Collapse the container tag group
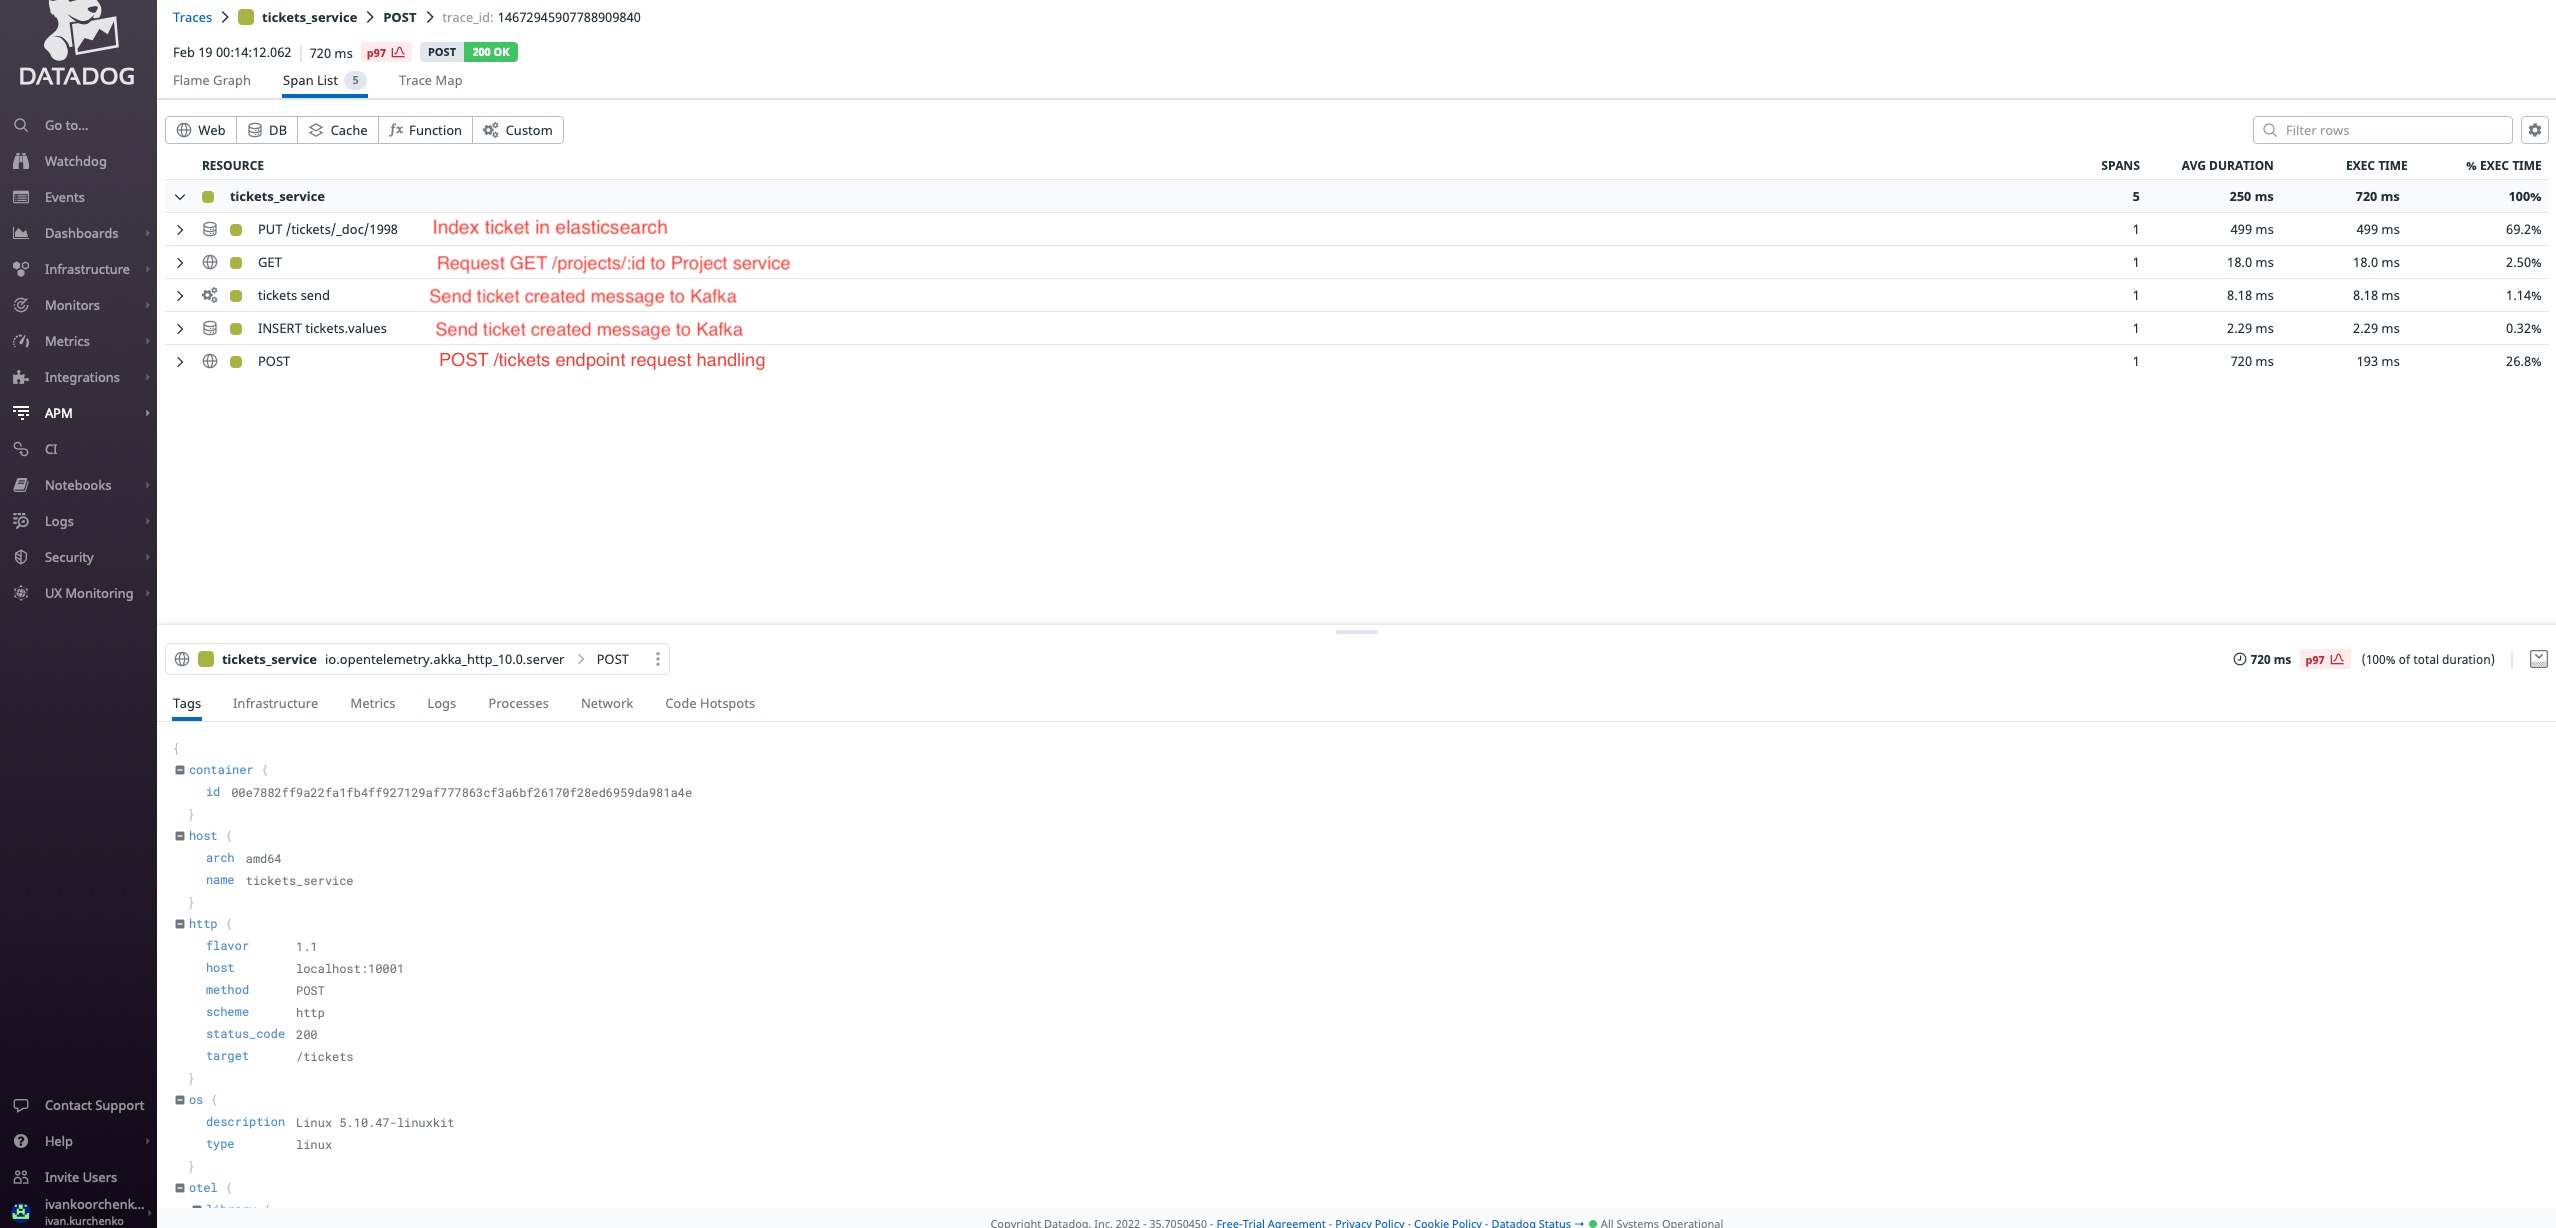 180,770
